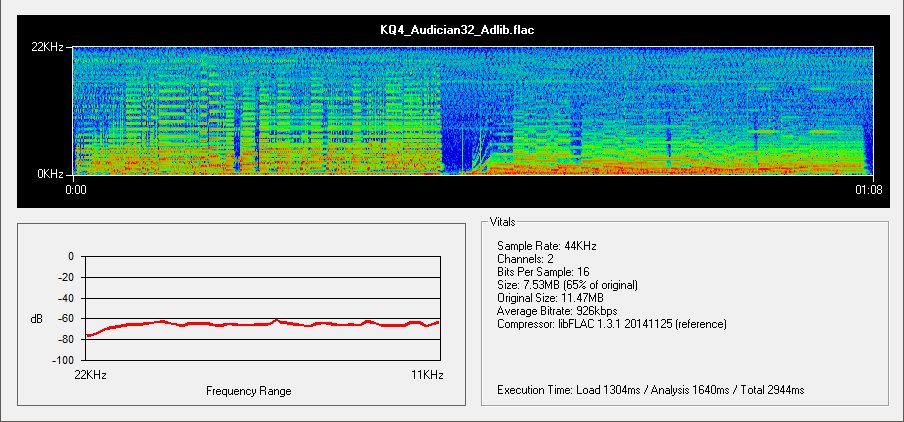
Task: Click the -60 value on dB axis
Action: click(64, 319)
